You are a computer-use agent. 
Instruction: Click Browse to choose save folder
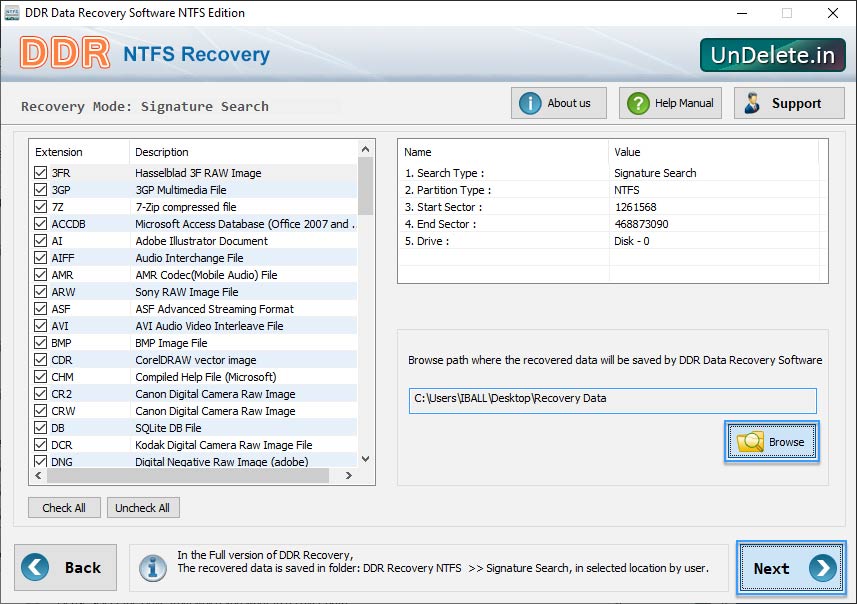(771, 442)
